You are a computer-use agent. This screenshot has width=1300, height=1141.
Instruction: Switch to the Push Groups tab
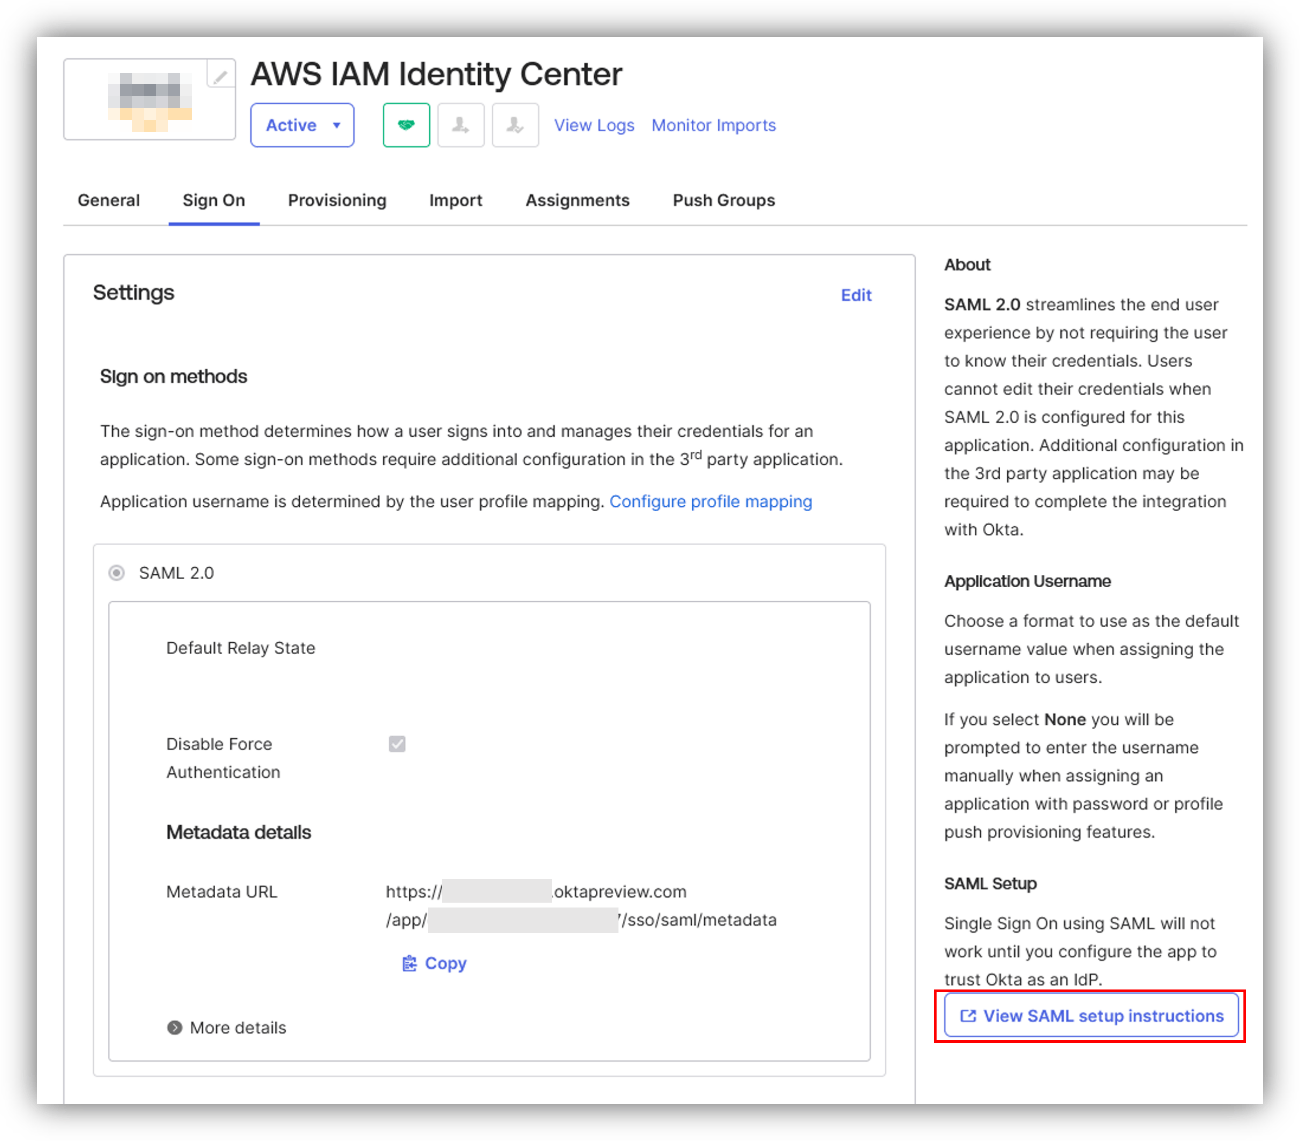click(x=724, y=200)
